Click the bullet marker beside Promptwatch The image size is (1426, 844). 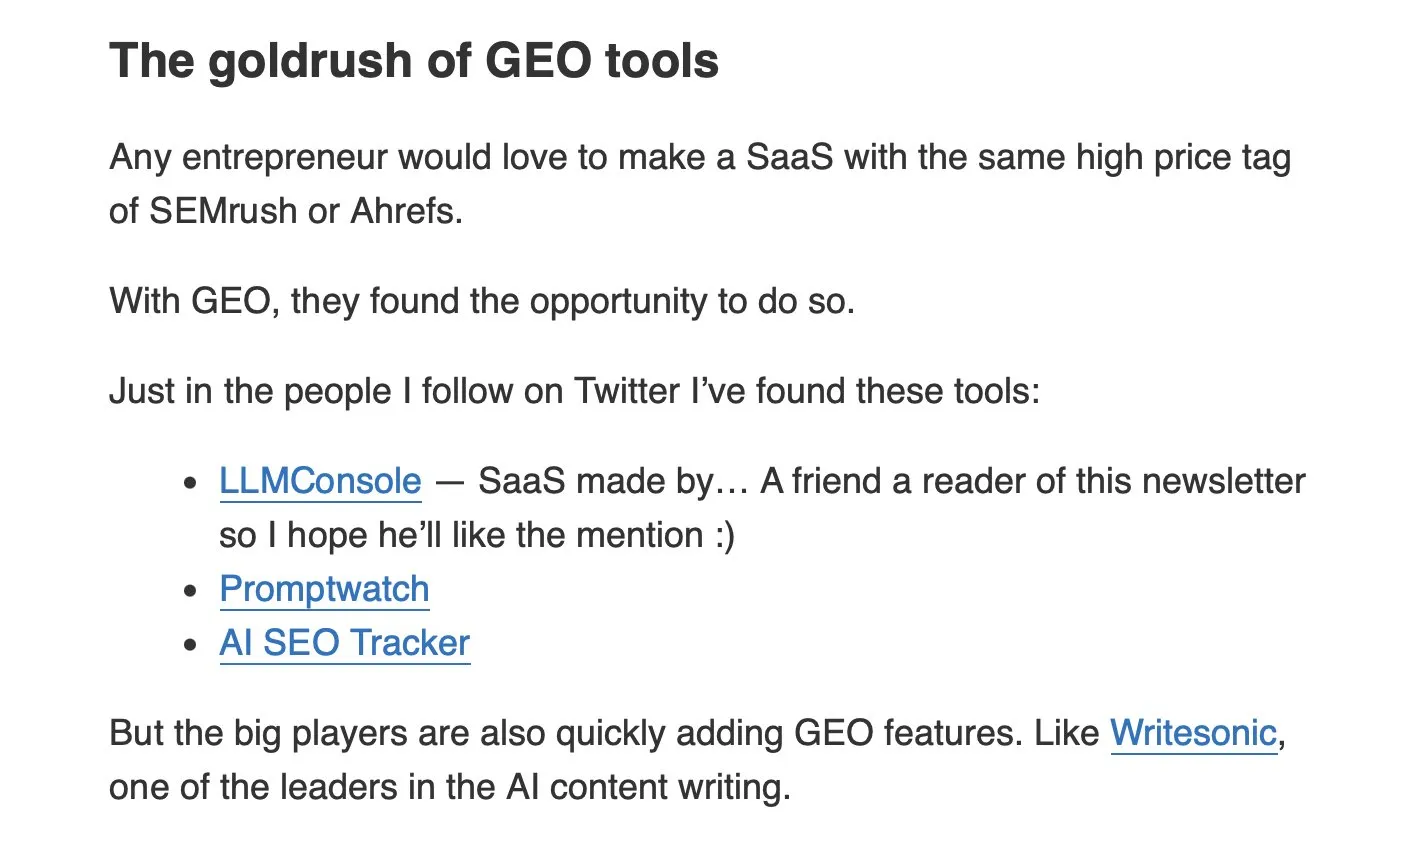[191, 591]
